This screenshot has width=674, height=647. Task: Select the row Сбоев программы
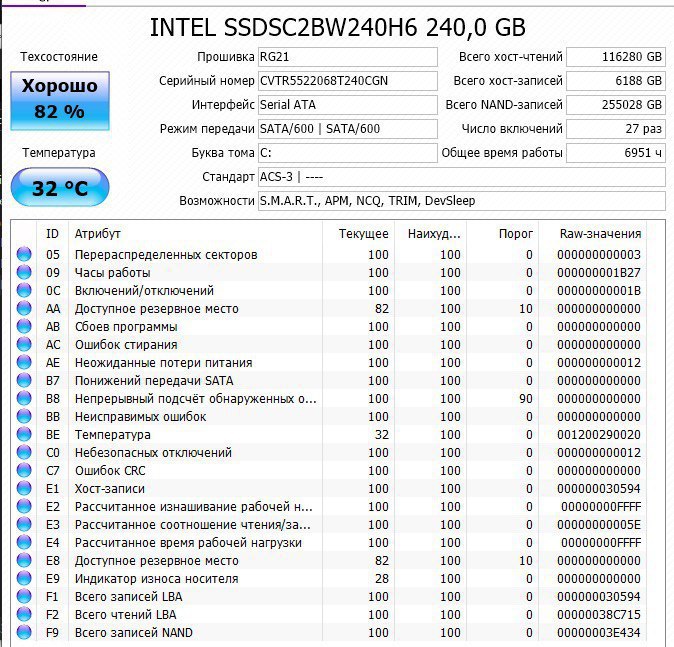pyautogui.click(x=329, y=327)
